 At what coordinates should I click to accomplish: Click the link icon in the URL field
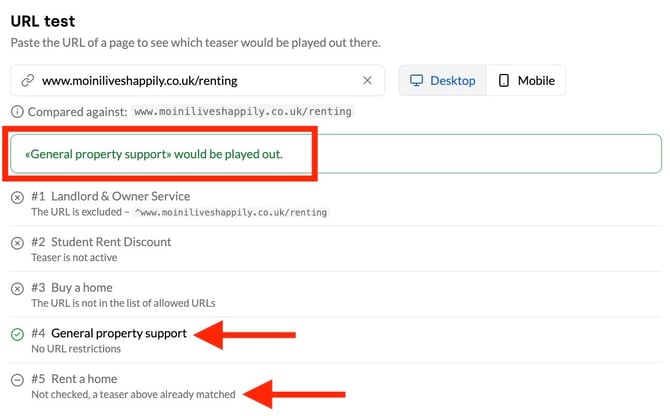point(28,80)
